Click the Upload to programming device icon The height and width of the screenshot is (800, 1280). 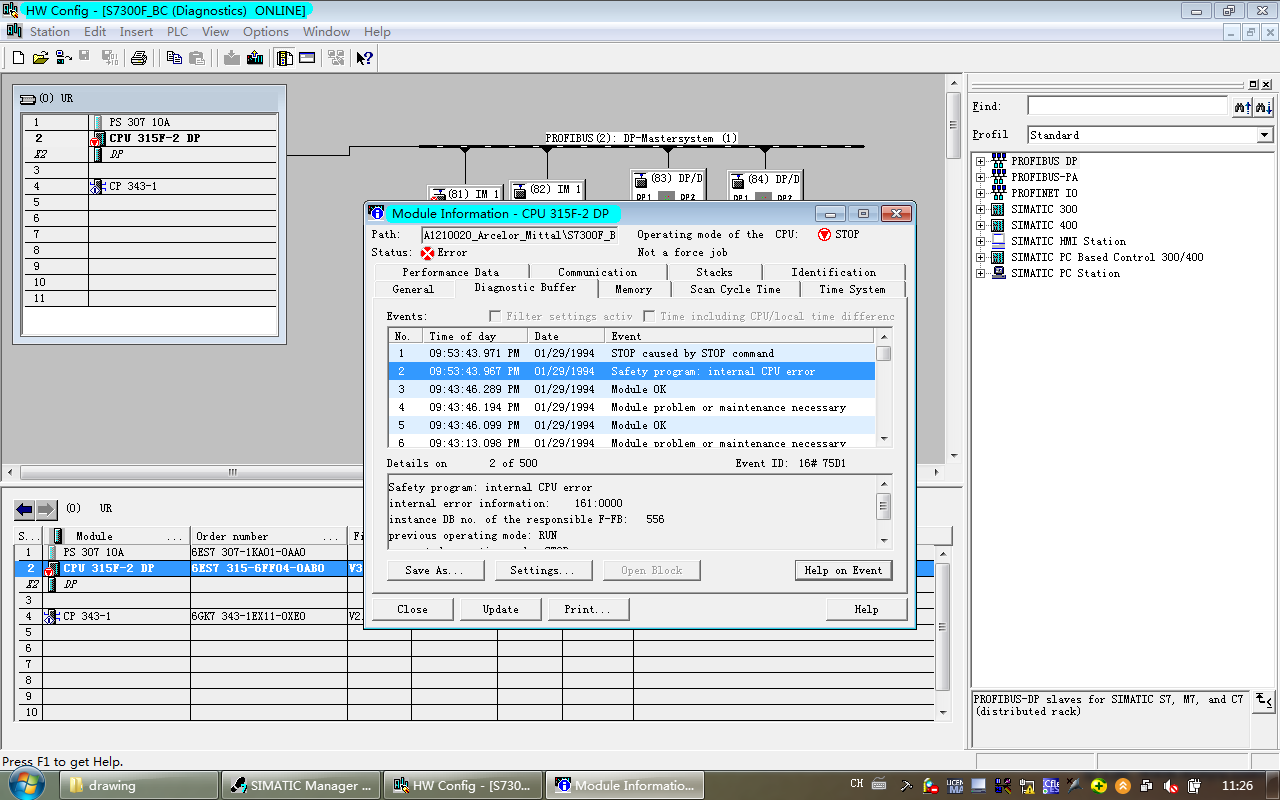[x=255, y=58]
